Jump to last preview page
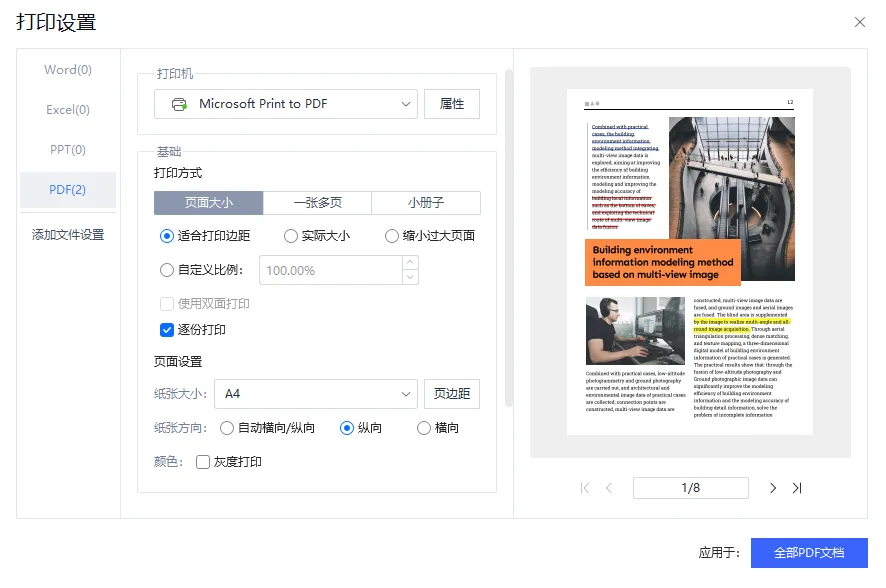Viewport: 886px width, 588px height. [x=797, y=488]
